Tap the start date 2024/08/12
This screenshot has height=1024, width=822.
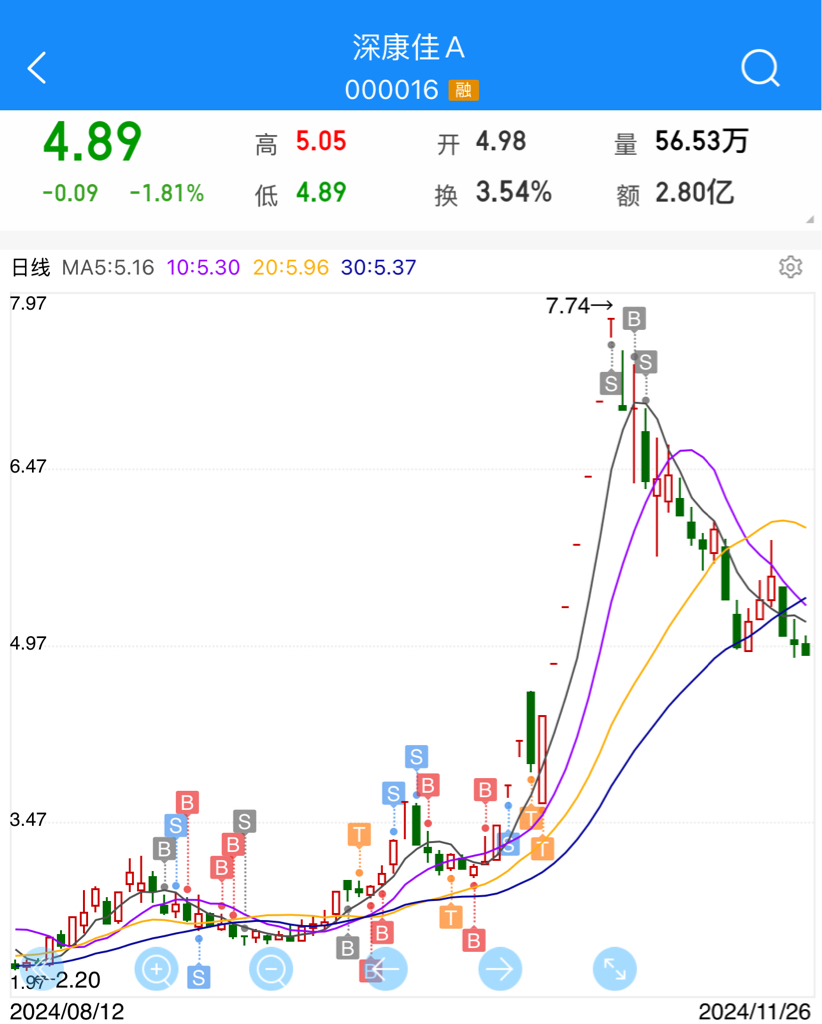(67, 1012)
